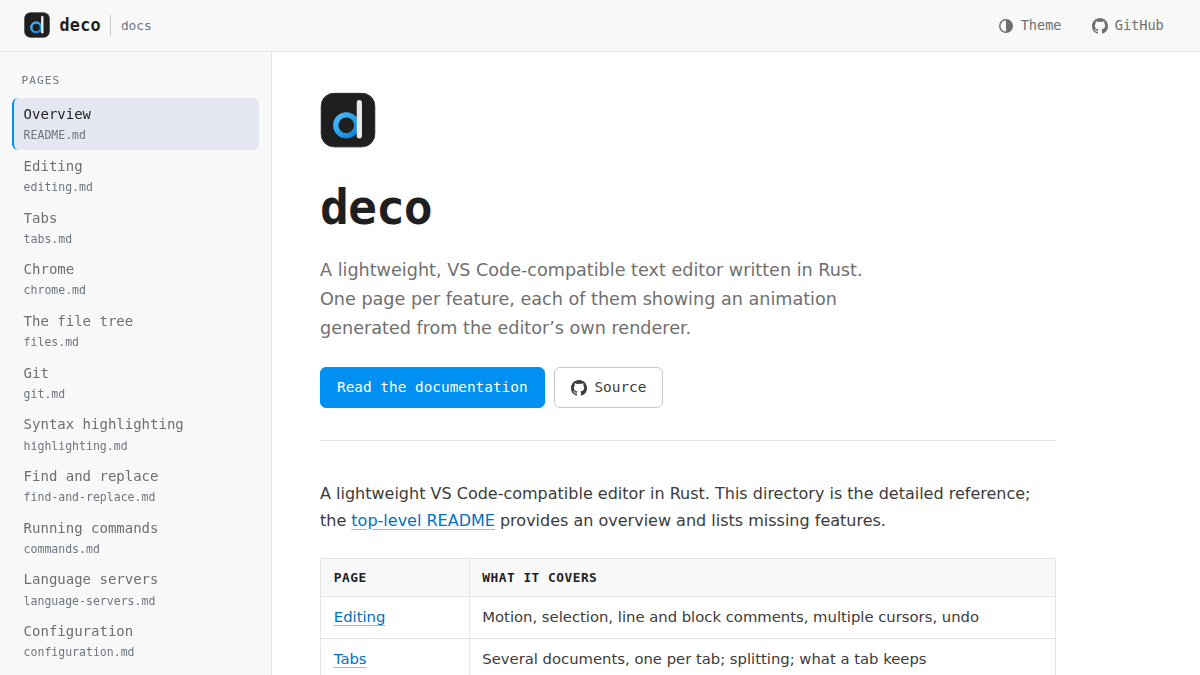Select Overview page in the sidebar

(x=136, y=124)
